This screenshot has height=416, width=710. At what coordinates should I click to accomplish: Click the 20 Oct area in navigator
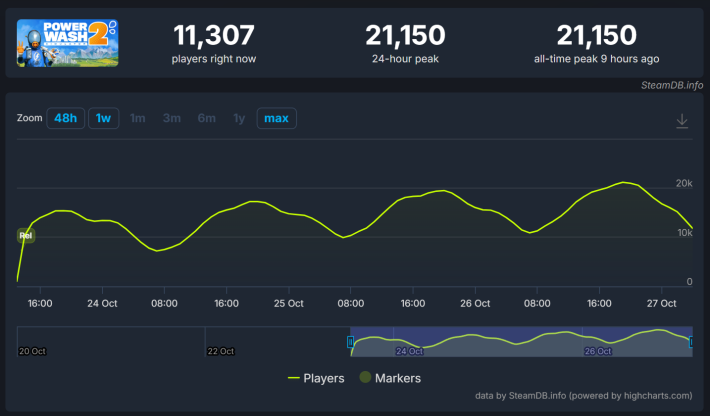click(x=32, y=351)
